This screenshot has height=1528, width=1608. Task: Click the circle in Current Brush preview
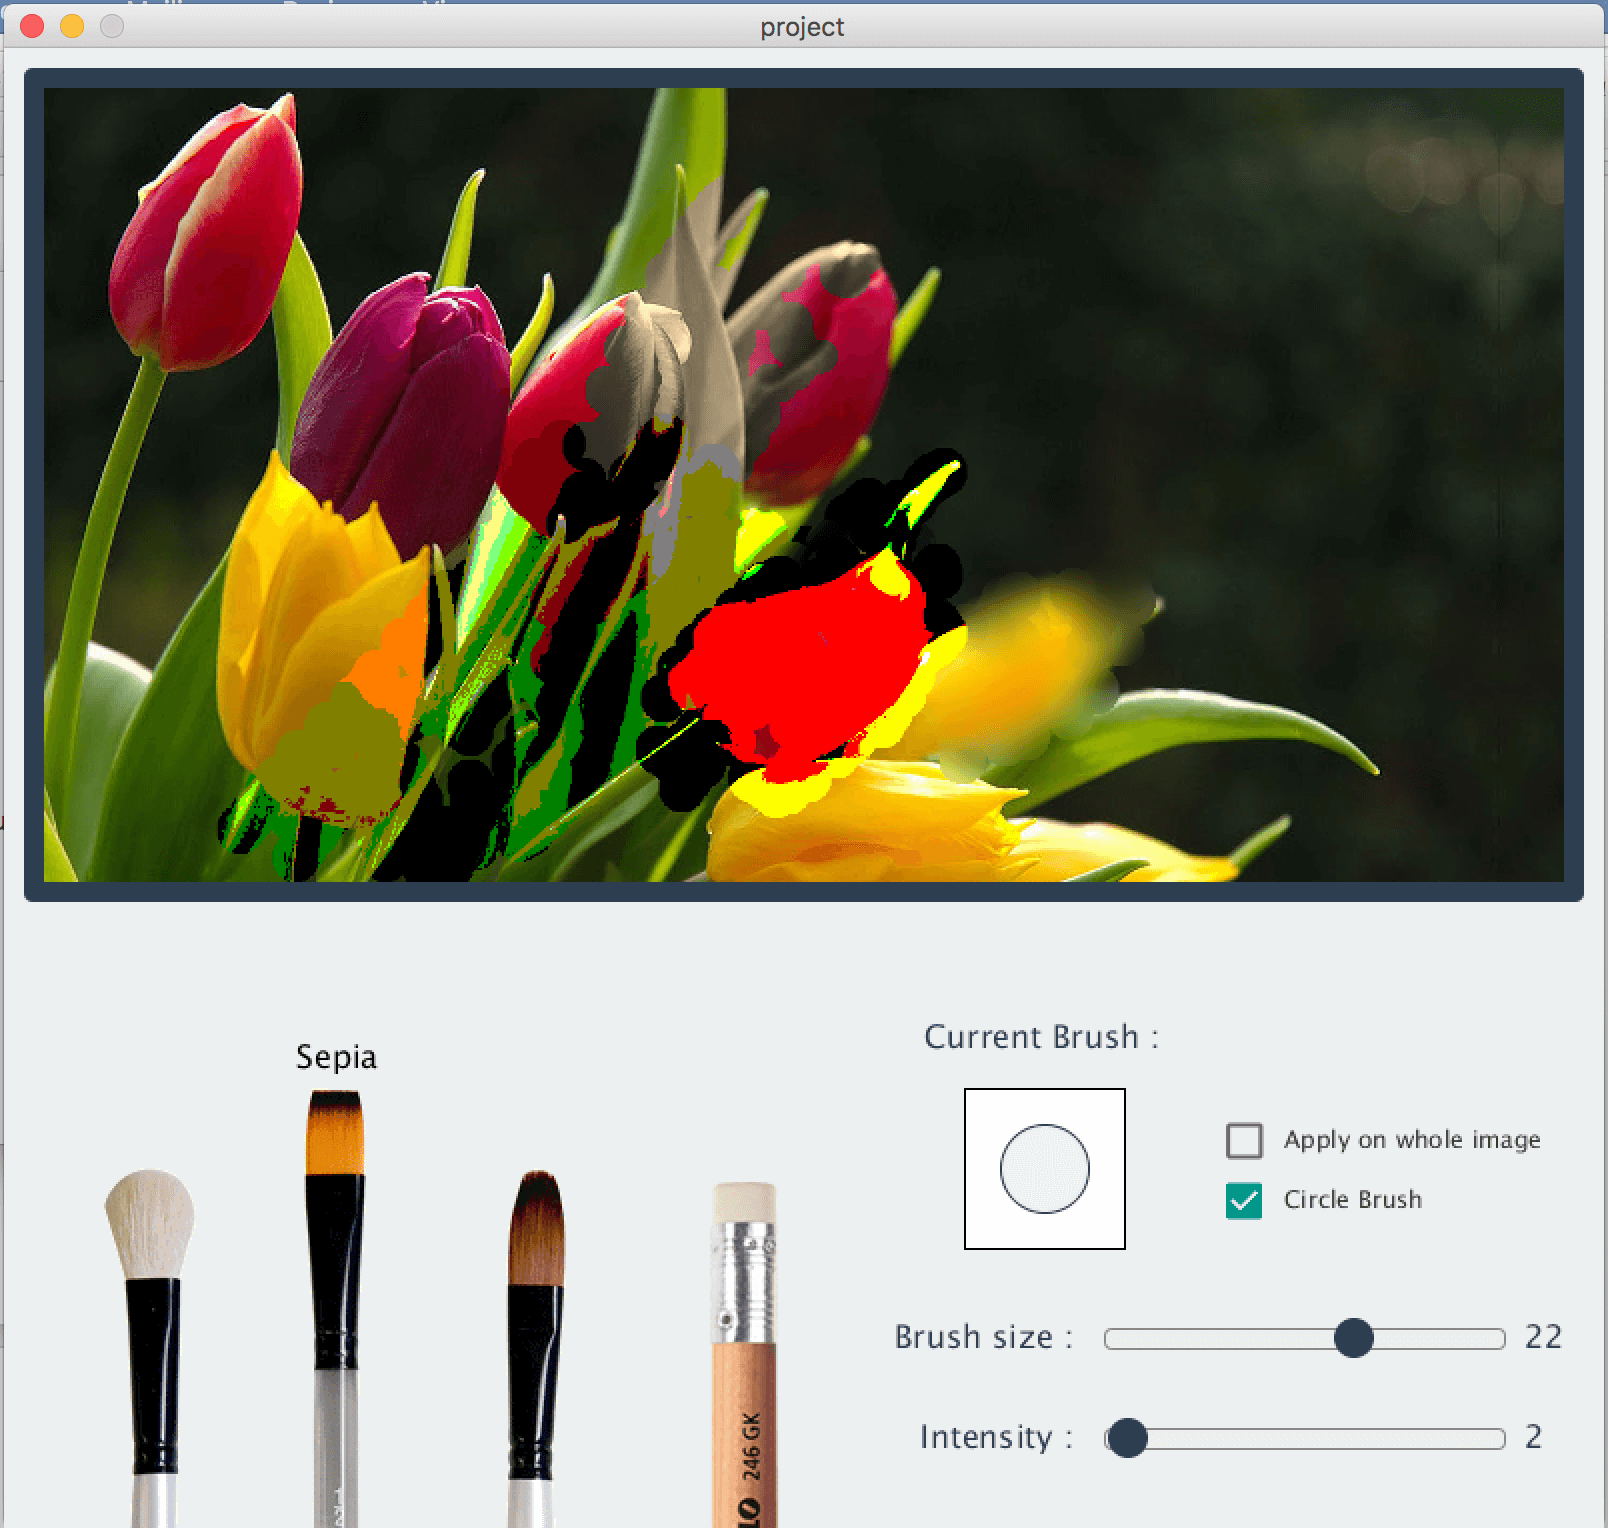tap(1044, 1169)
